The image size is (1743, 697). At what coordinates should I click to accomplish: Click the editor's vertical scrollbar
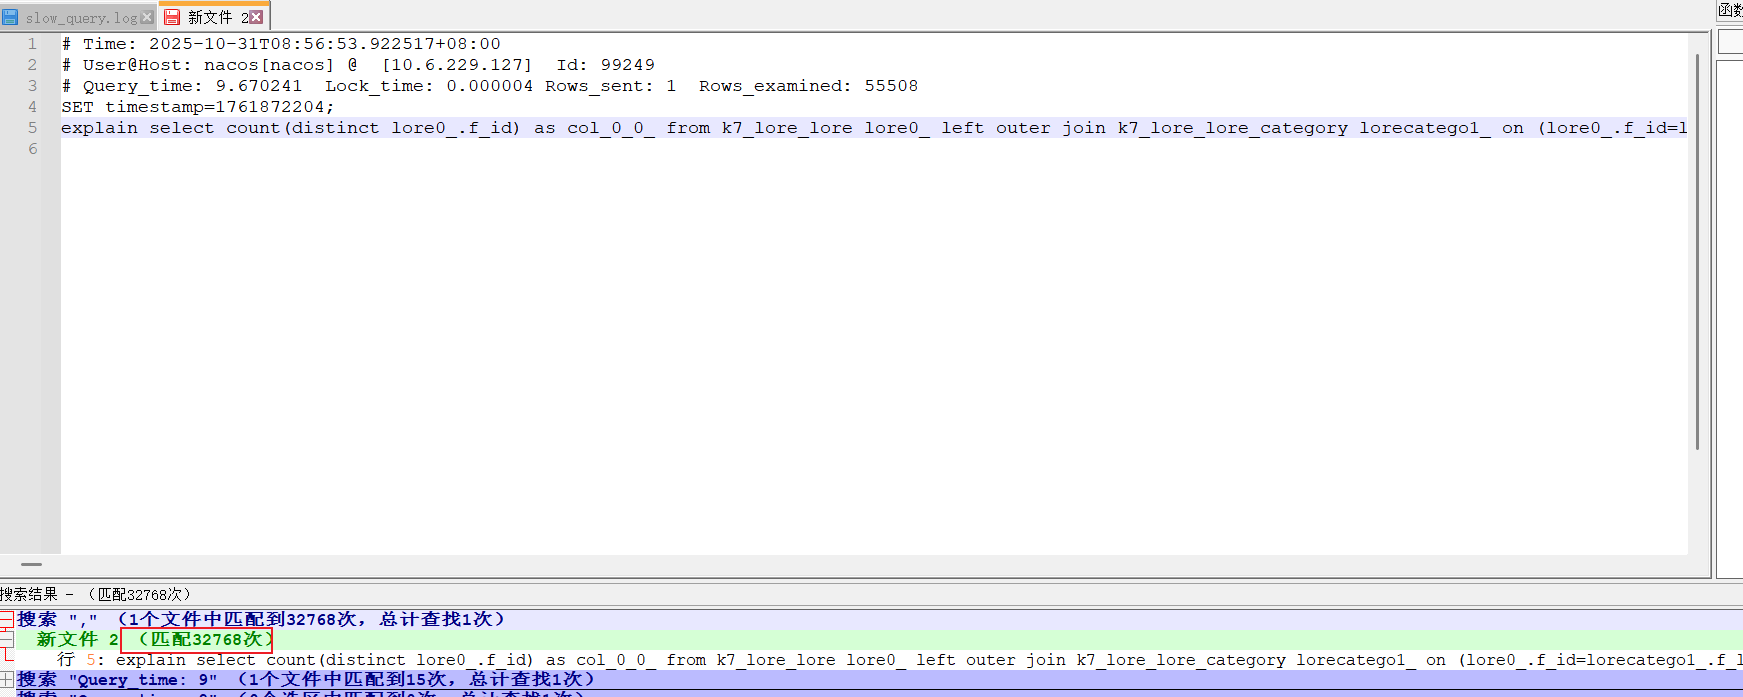coord(1697,250)
